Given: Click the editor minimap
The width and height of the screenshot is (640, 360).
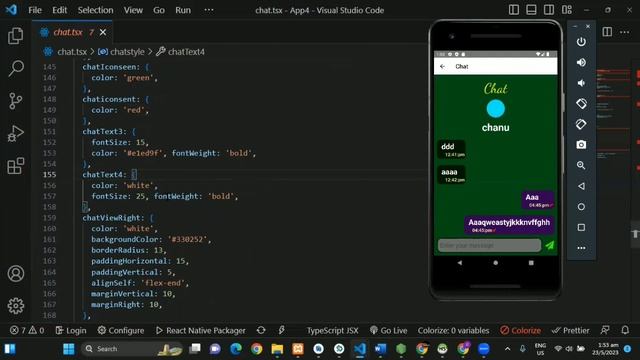Looking at the screenshot, I should pos(613,114).
